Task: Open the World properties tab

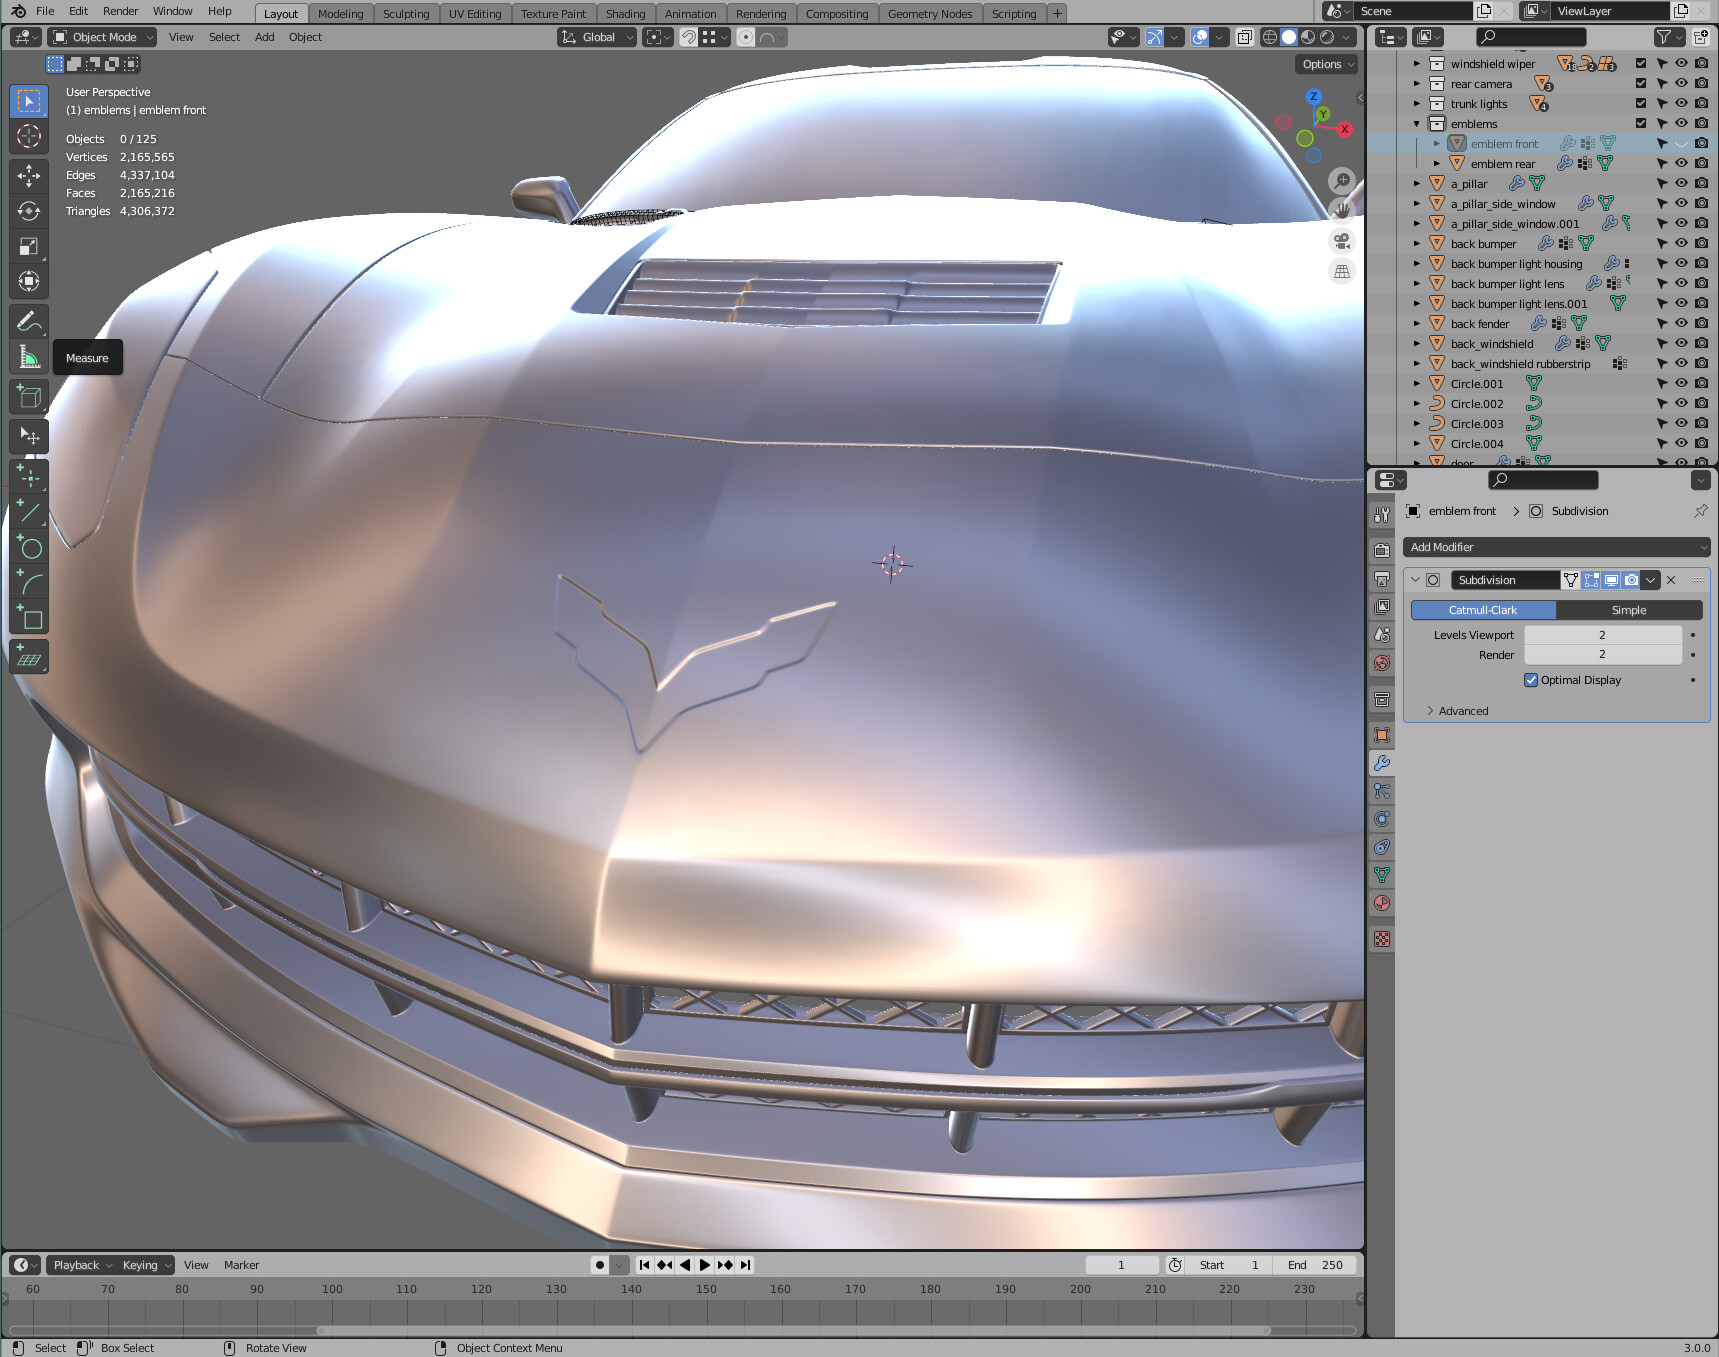Action: click(1382, 662)
